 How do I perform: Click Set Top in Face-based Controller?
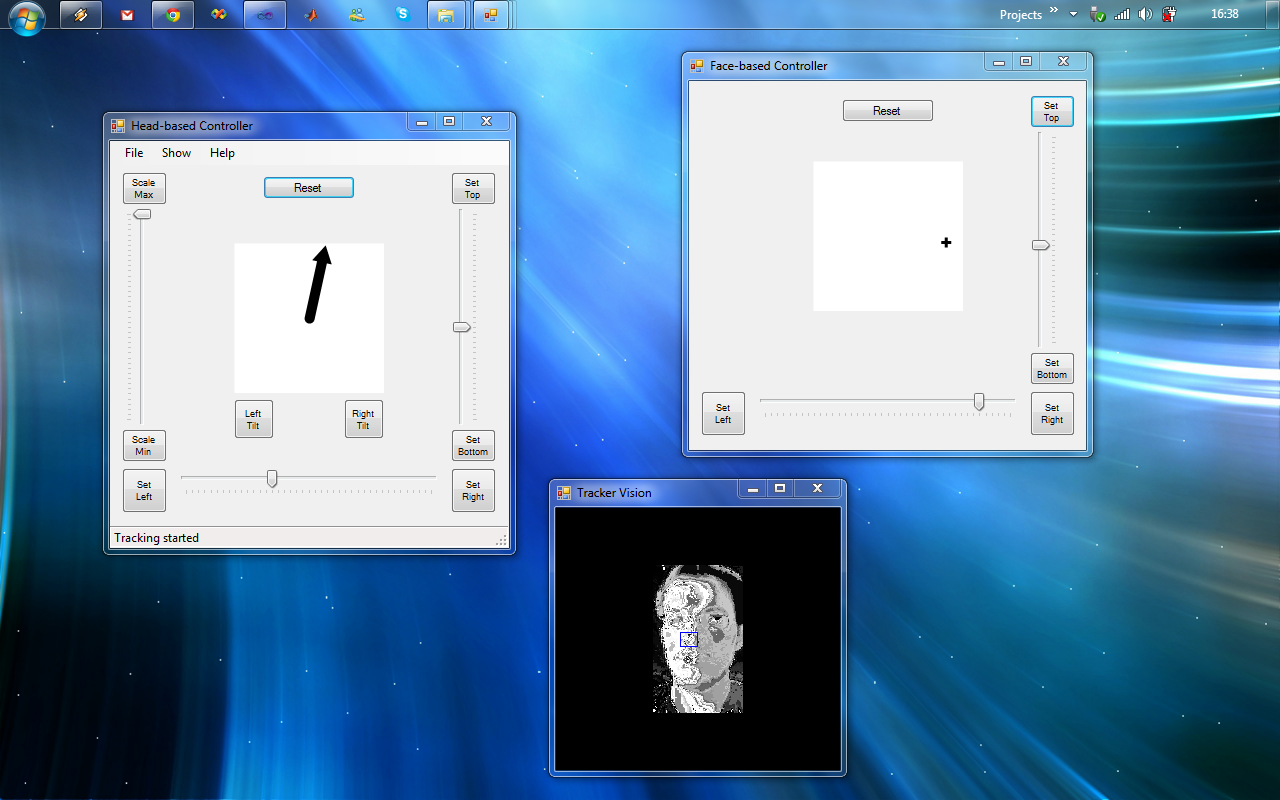[1051, 112]
